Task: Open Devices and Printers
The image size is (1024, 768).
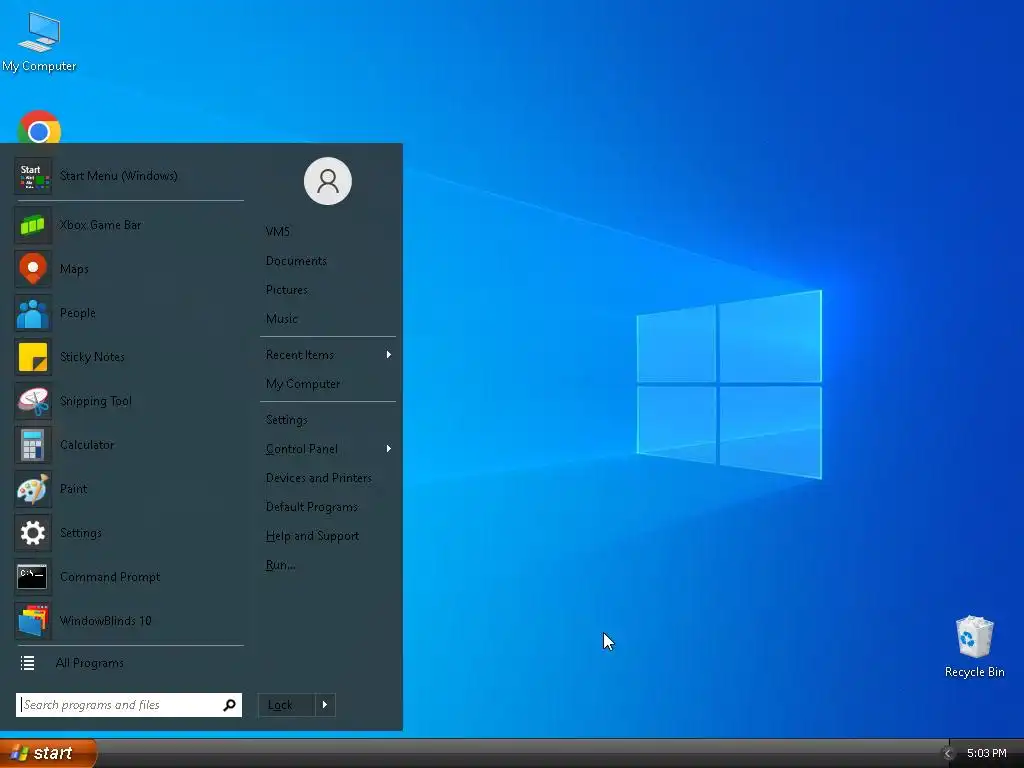Action: coord(319,478)
